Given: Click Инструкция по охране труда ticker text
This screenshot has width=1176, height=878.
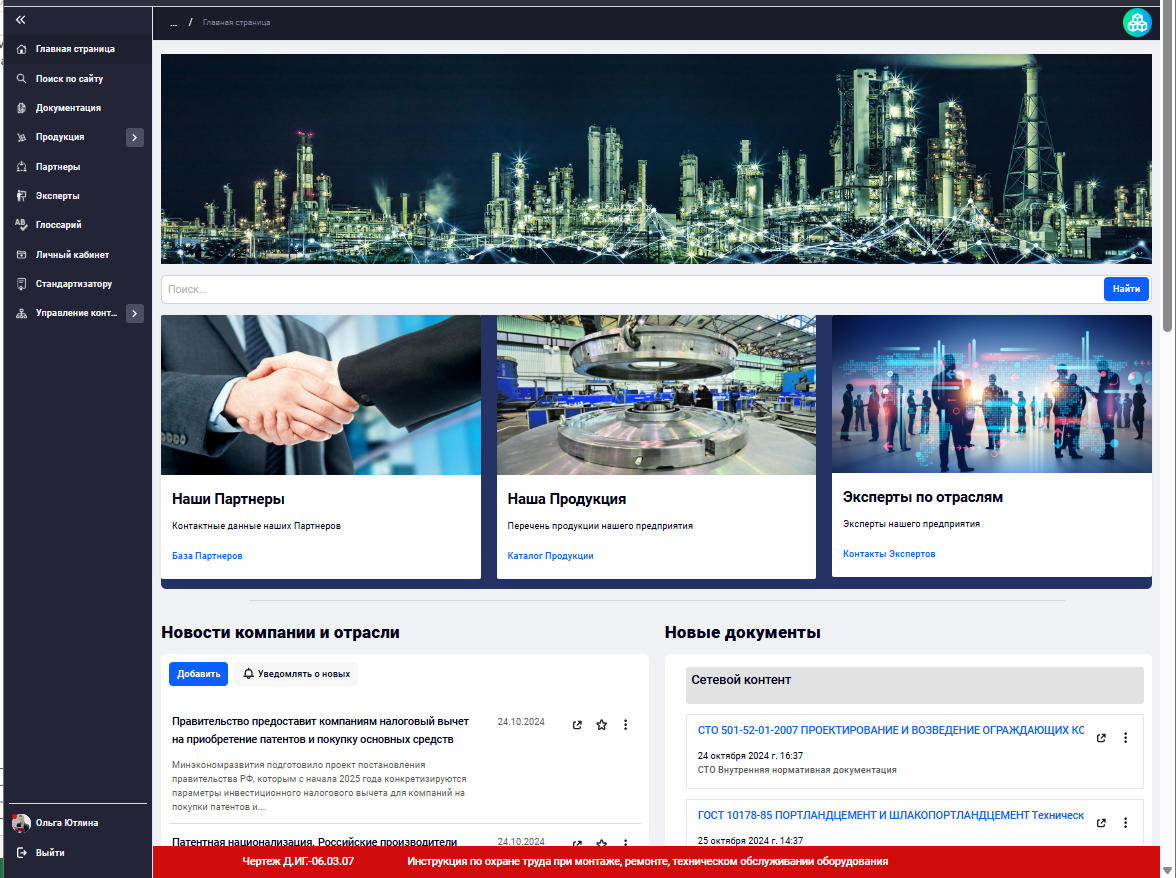Looking at the screenshot, I should pyautogui.click(x=647, y=862).
